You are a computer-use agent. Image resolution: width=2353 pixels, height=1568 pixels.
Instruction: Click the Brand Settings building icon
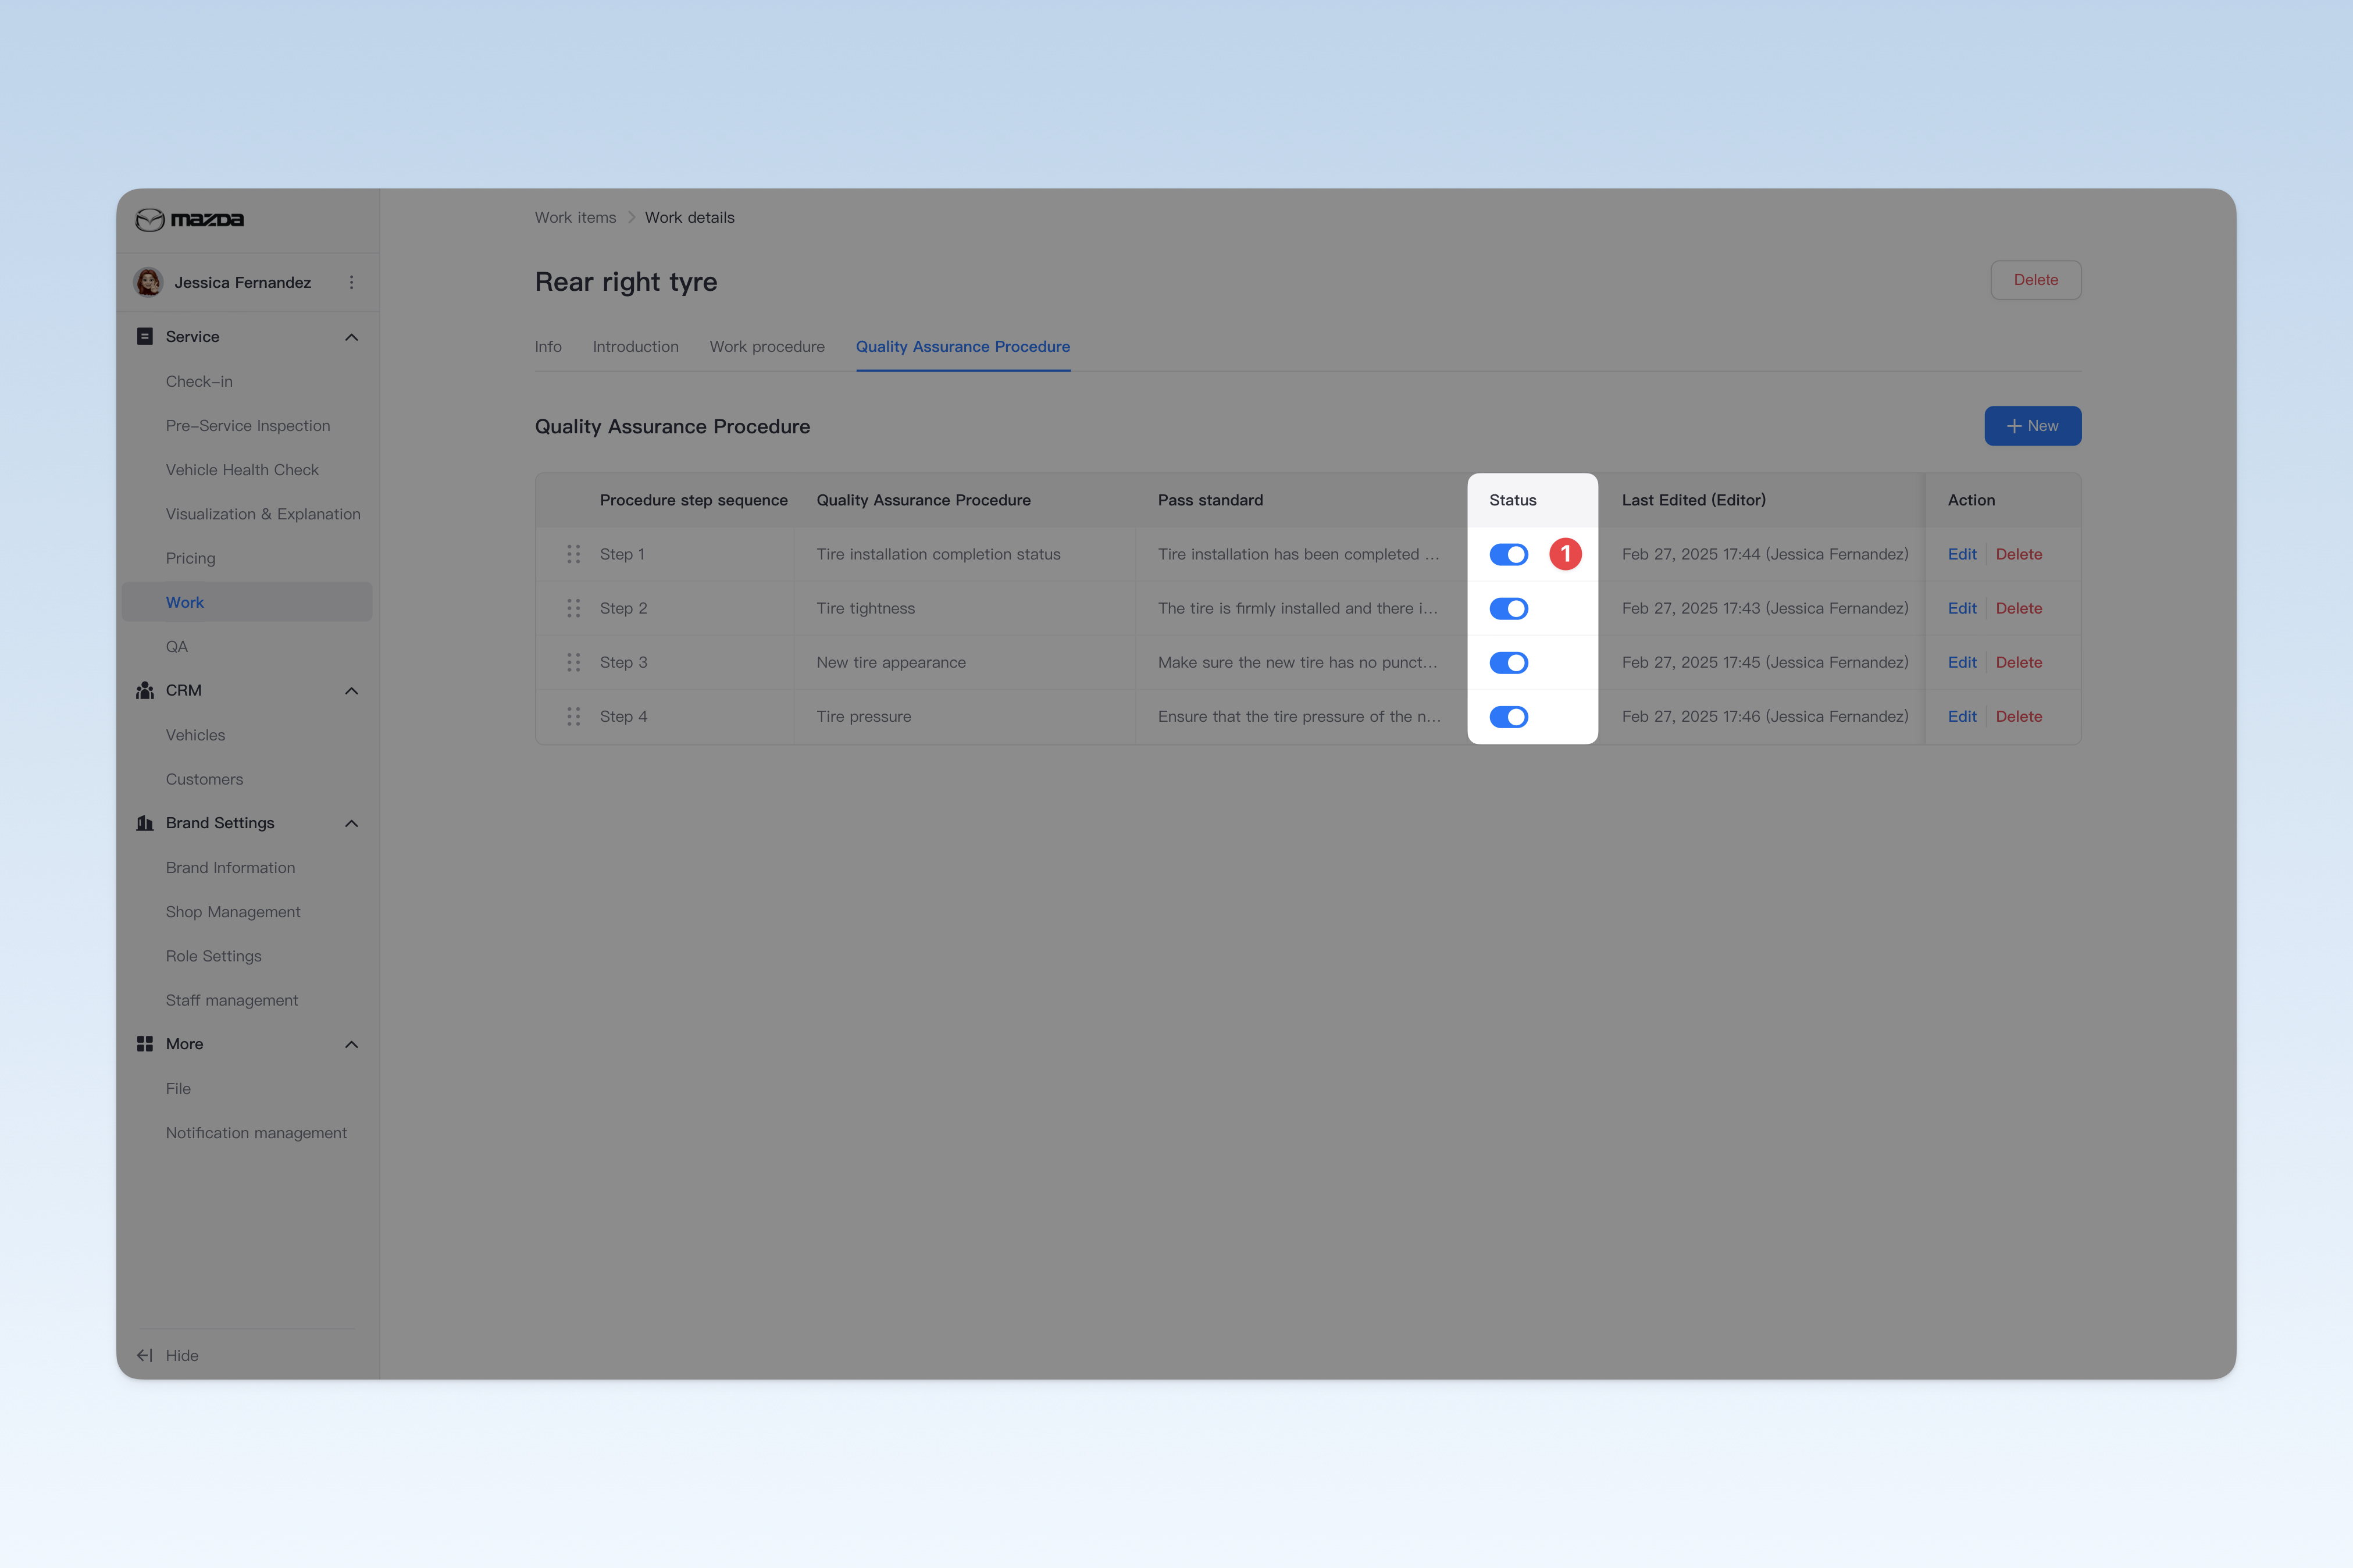click(x=145, y=823)
